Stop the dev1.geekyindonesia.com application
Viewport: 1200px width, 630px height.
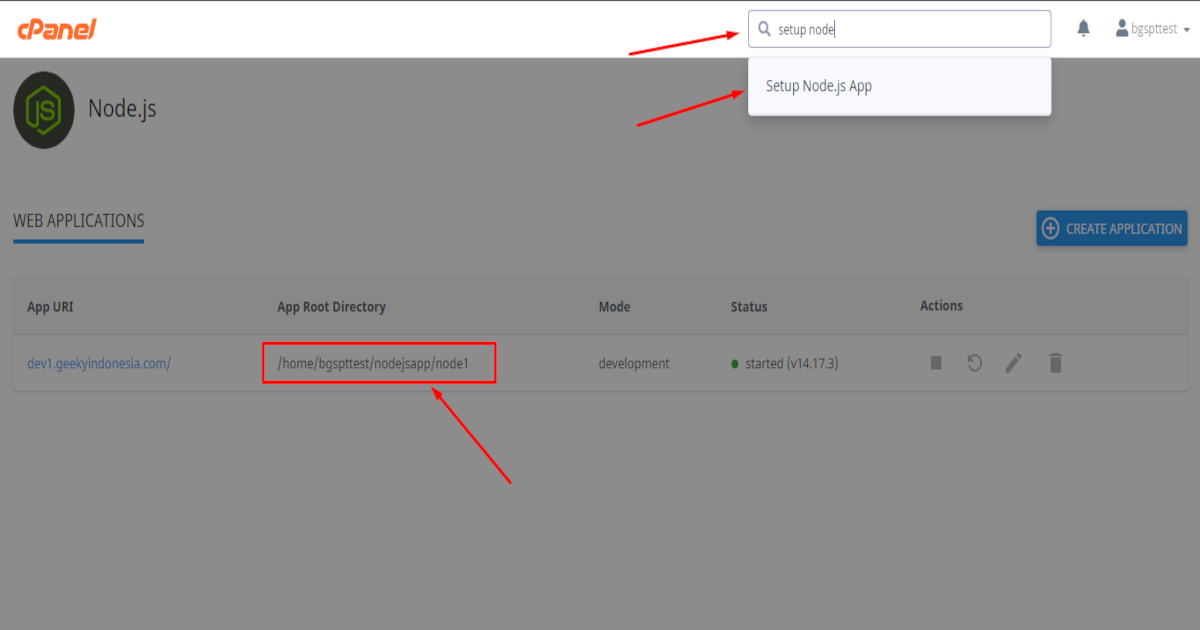click(936, 363)
